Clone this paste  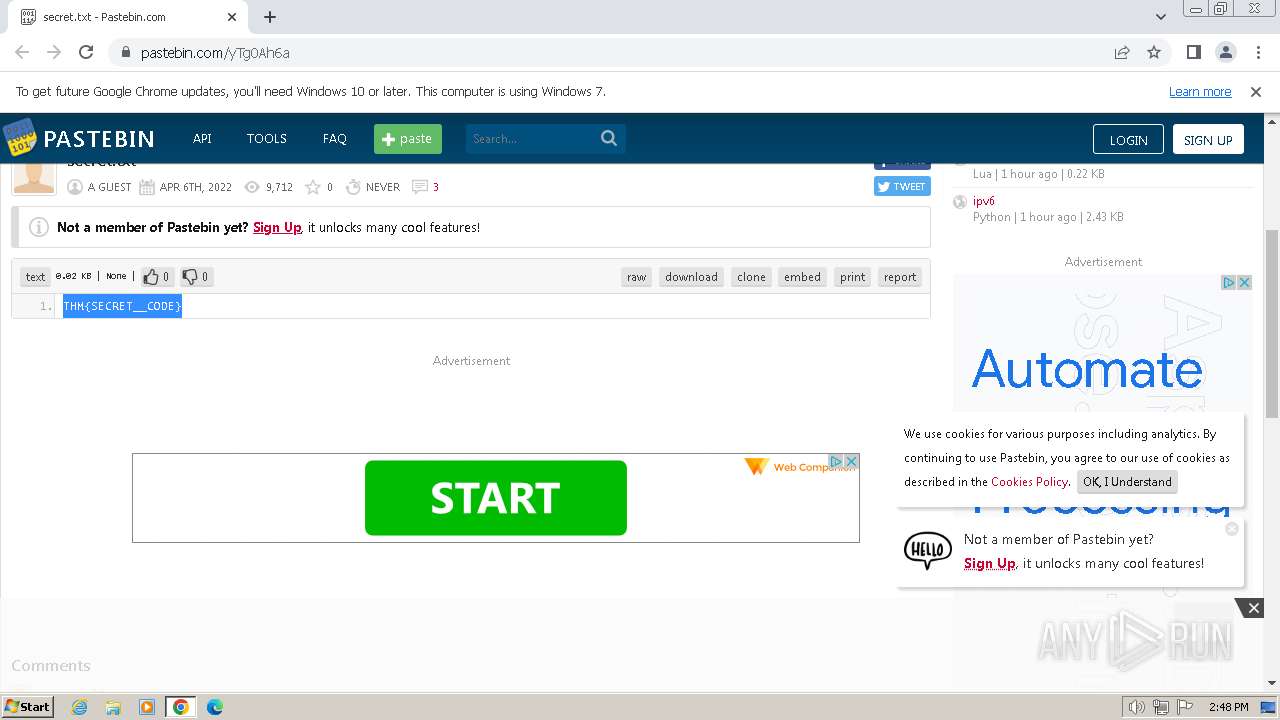tap(751, 277)
